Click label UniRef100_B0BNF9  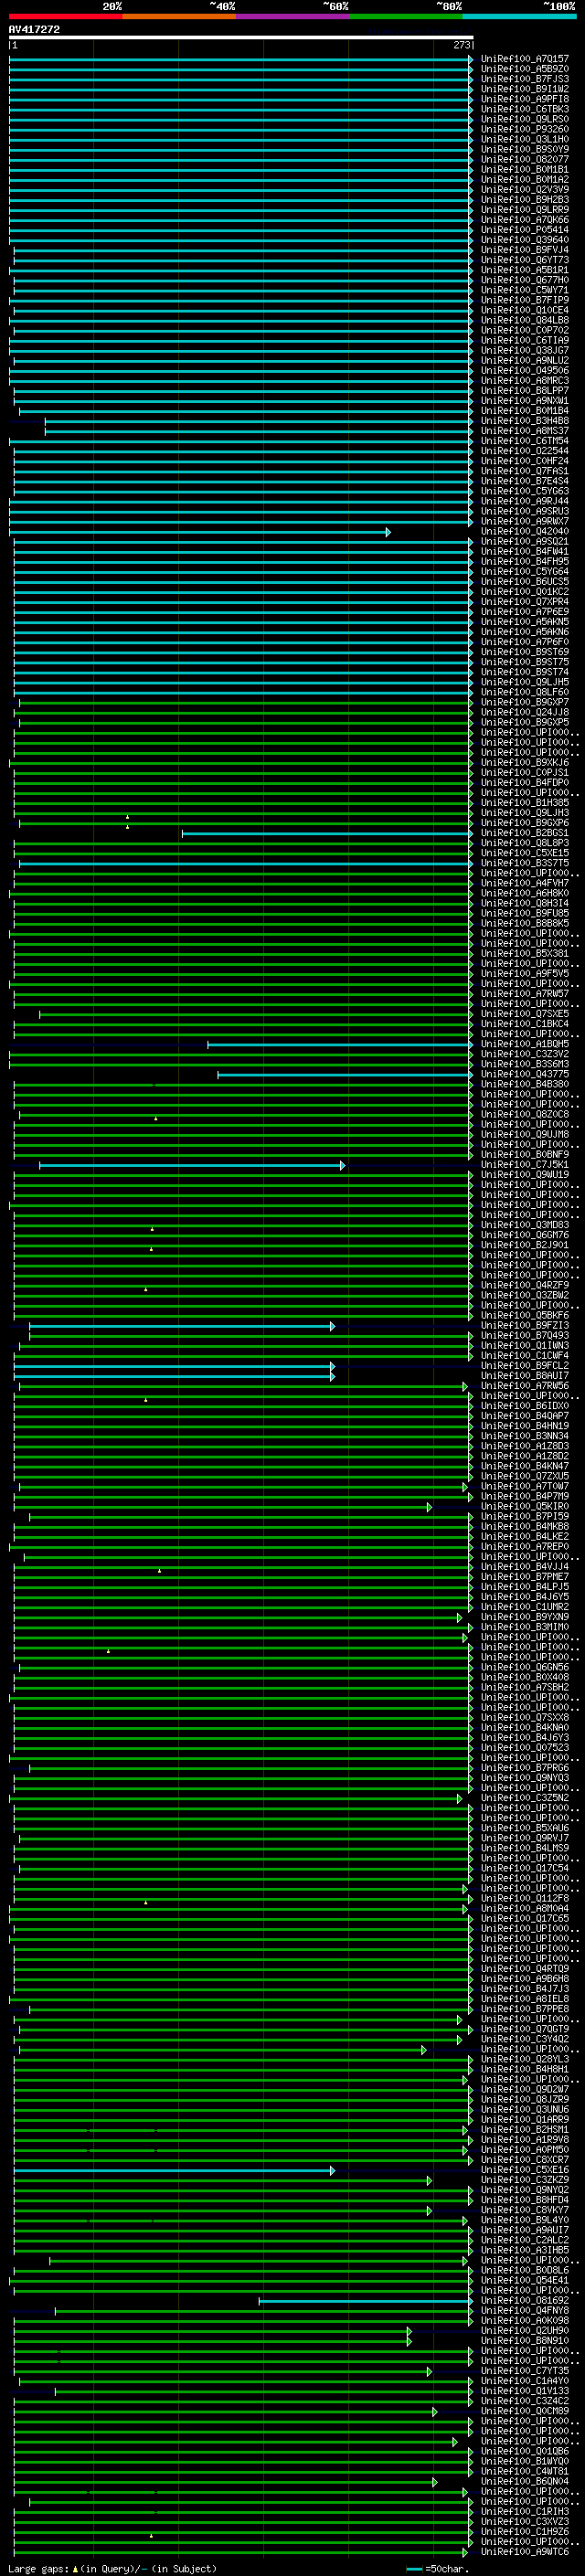525,1155
